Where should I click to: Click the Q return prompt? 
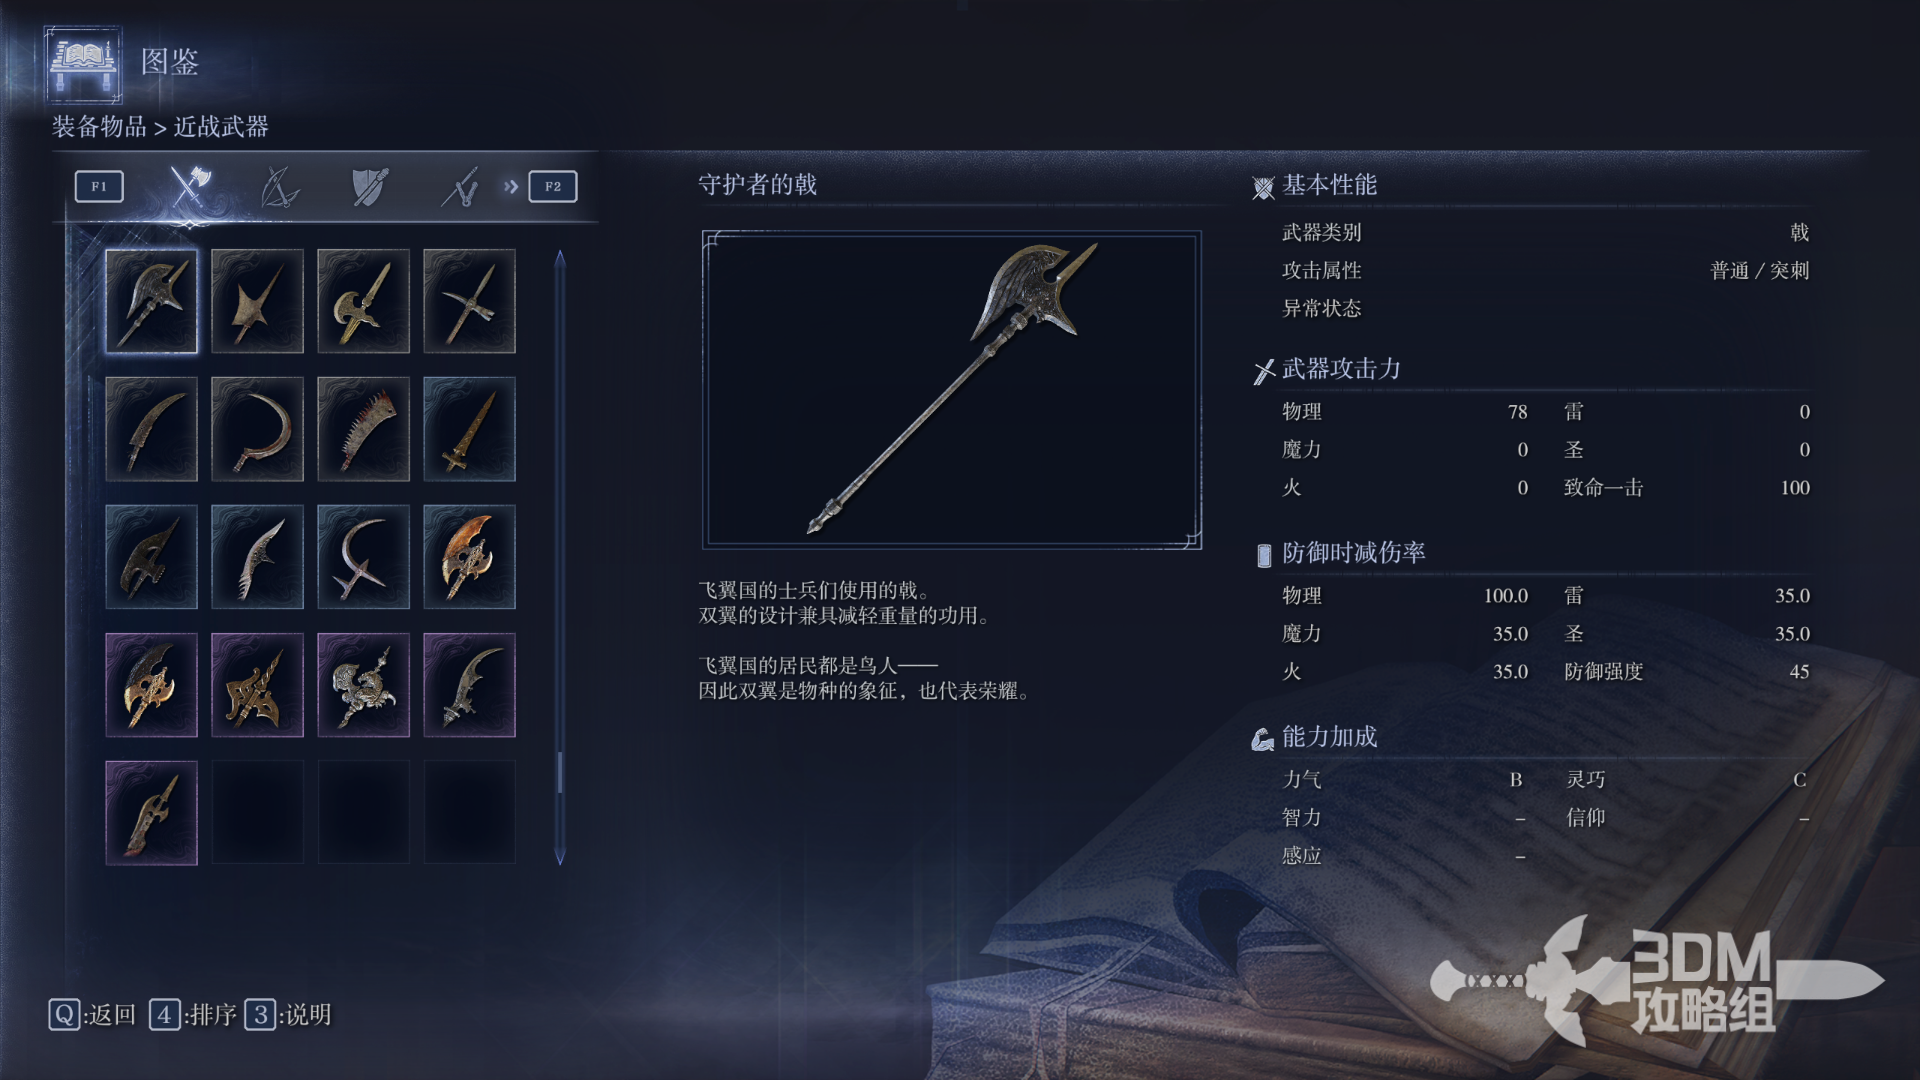[92, 1015]
